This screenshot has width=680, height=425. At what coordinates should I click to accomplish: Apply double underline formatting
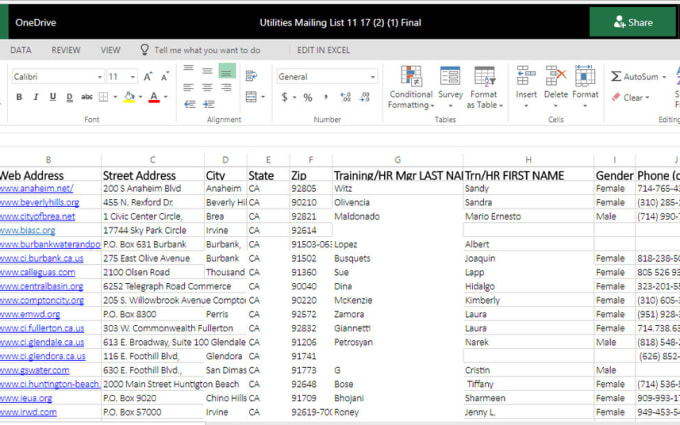(69, 97)
